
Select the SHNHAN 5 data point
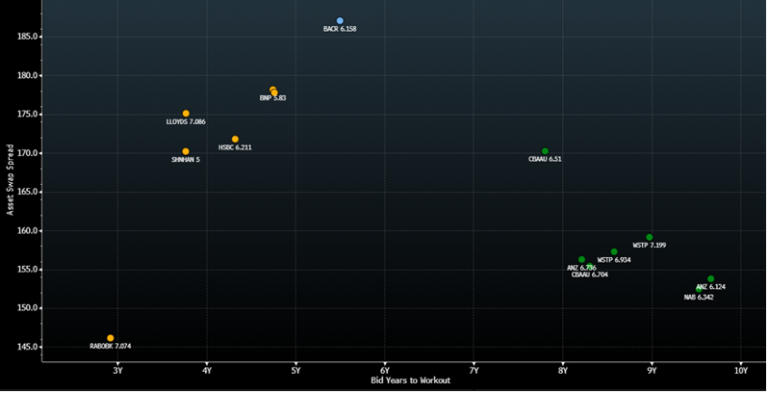(186, 152)
